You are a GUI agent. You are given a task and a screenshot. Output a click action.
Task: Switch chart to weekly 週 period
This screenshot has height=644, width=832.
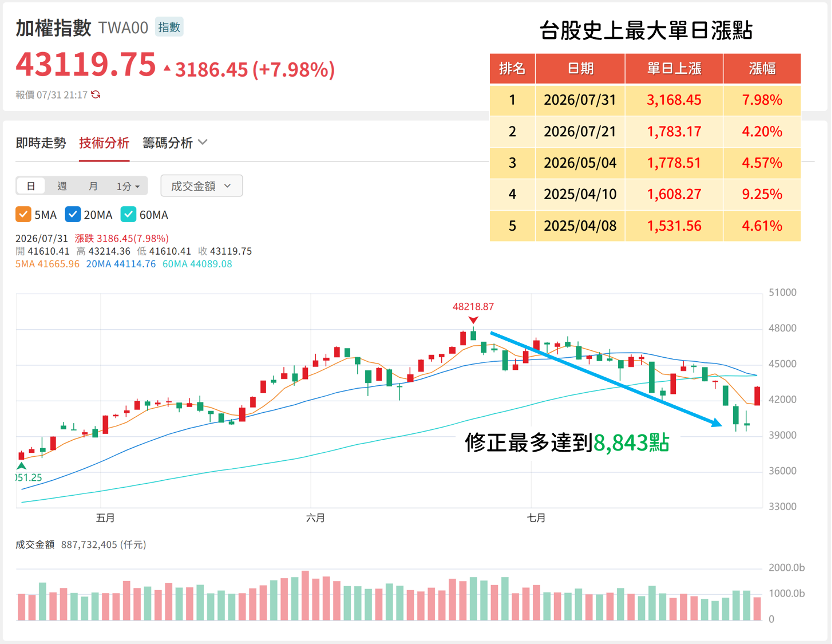[62, 186]
